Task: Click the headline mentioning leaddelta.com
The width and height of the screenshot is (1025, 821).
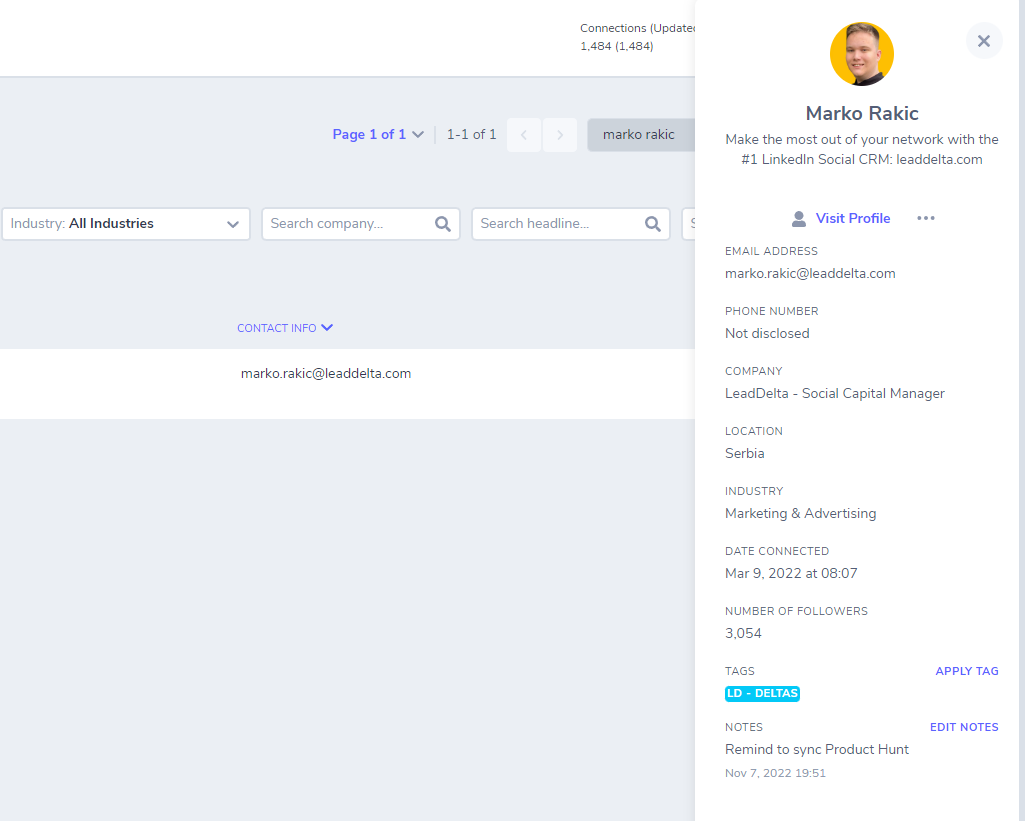Action: [x=862, y=150]
